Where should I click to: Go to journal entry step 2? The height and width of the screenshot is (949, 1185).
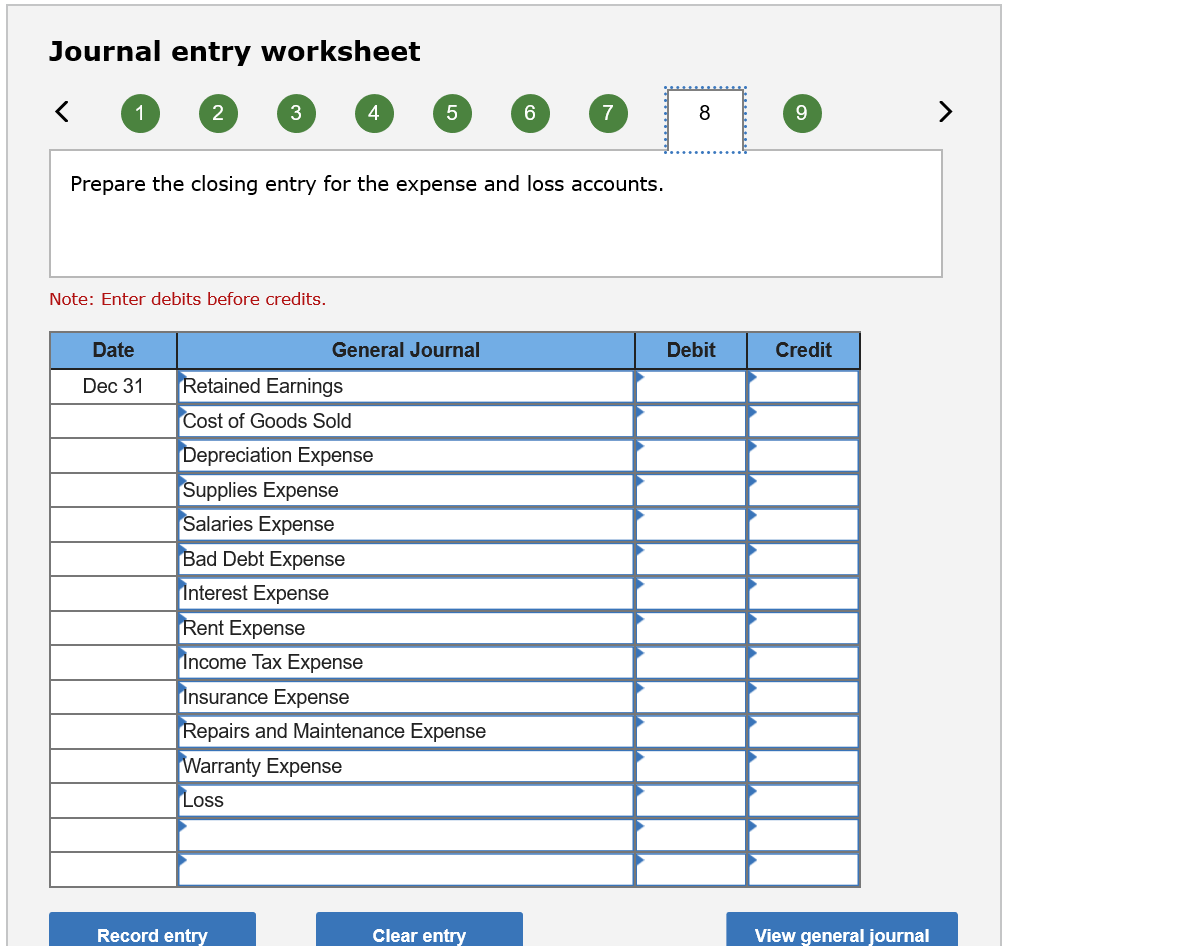pyautogui.click(x=218, y=113)
